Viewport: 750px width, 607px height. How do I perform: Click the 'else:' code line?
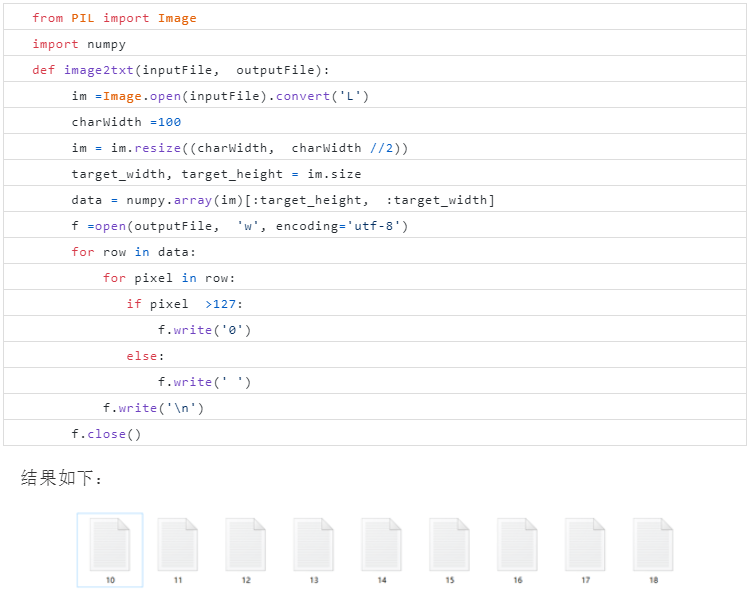[375, 355]
